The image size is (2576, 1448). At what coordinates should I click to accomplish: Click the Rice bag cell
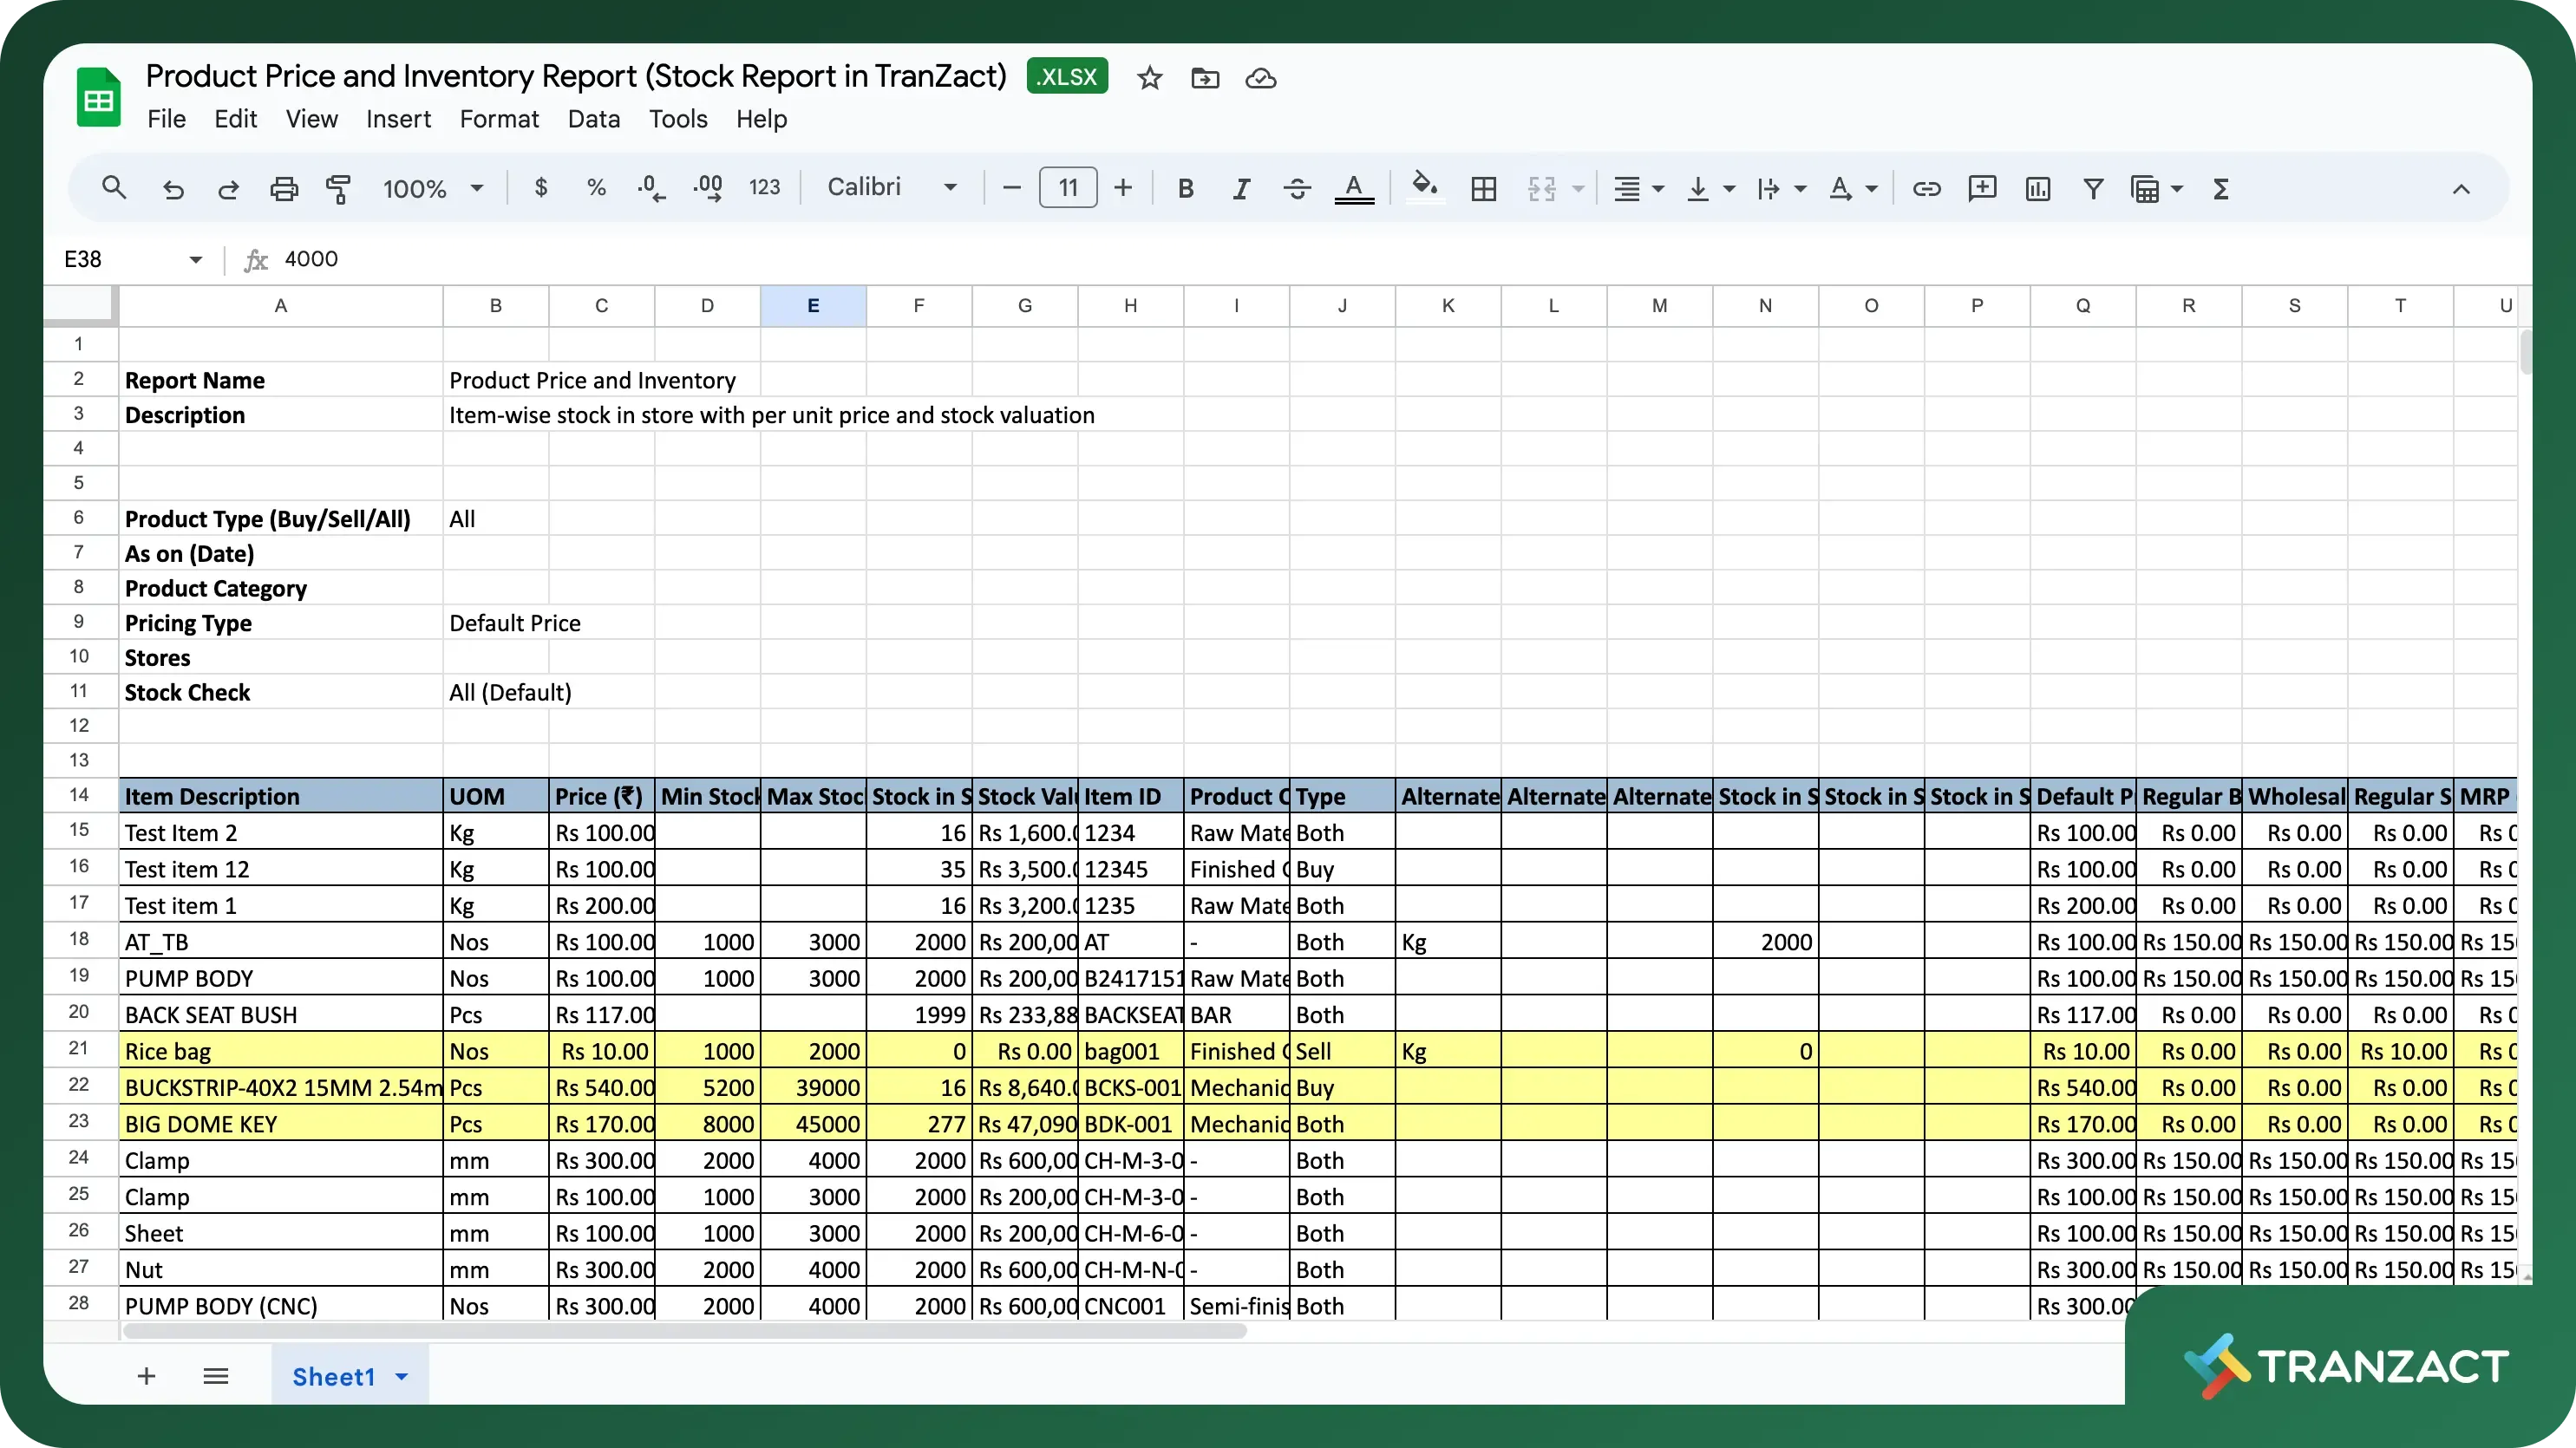(x=281, y=1051)
